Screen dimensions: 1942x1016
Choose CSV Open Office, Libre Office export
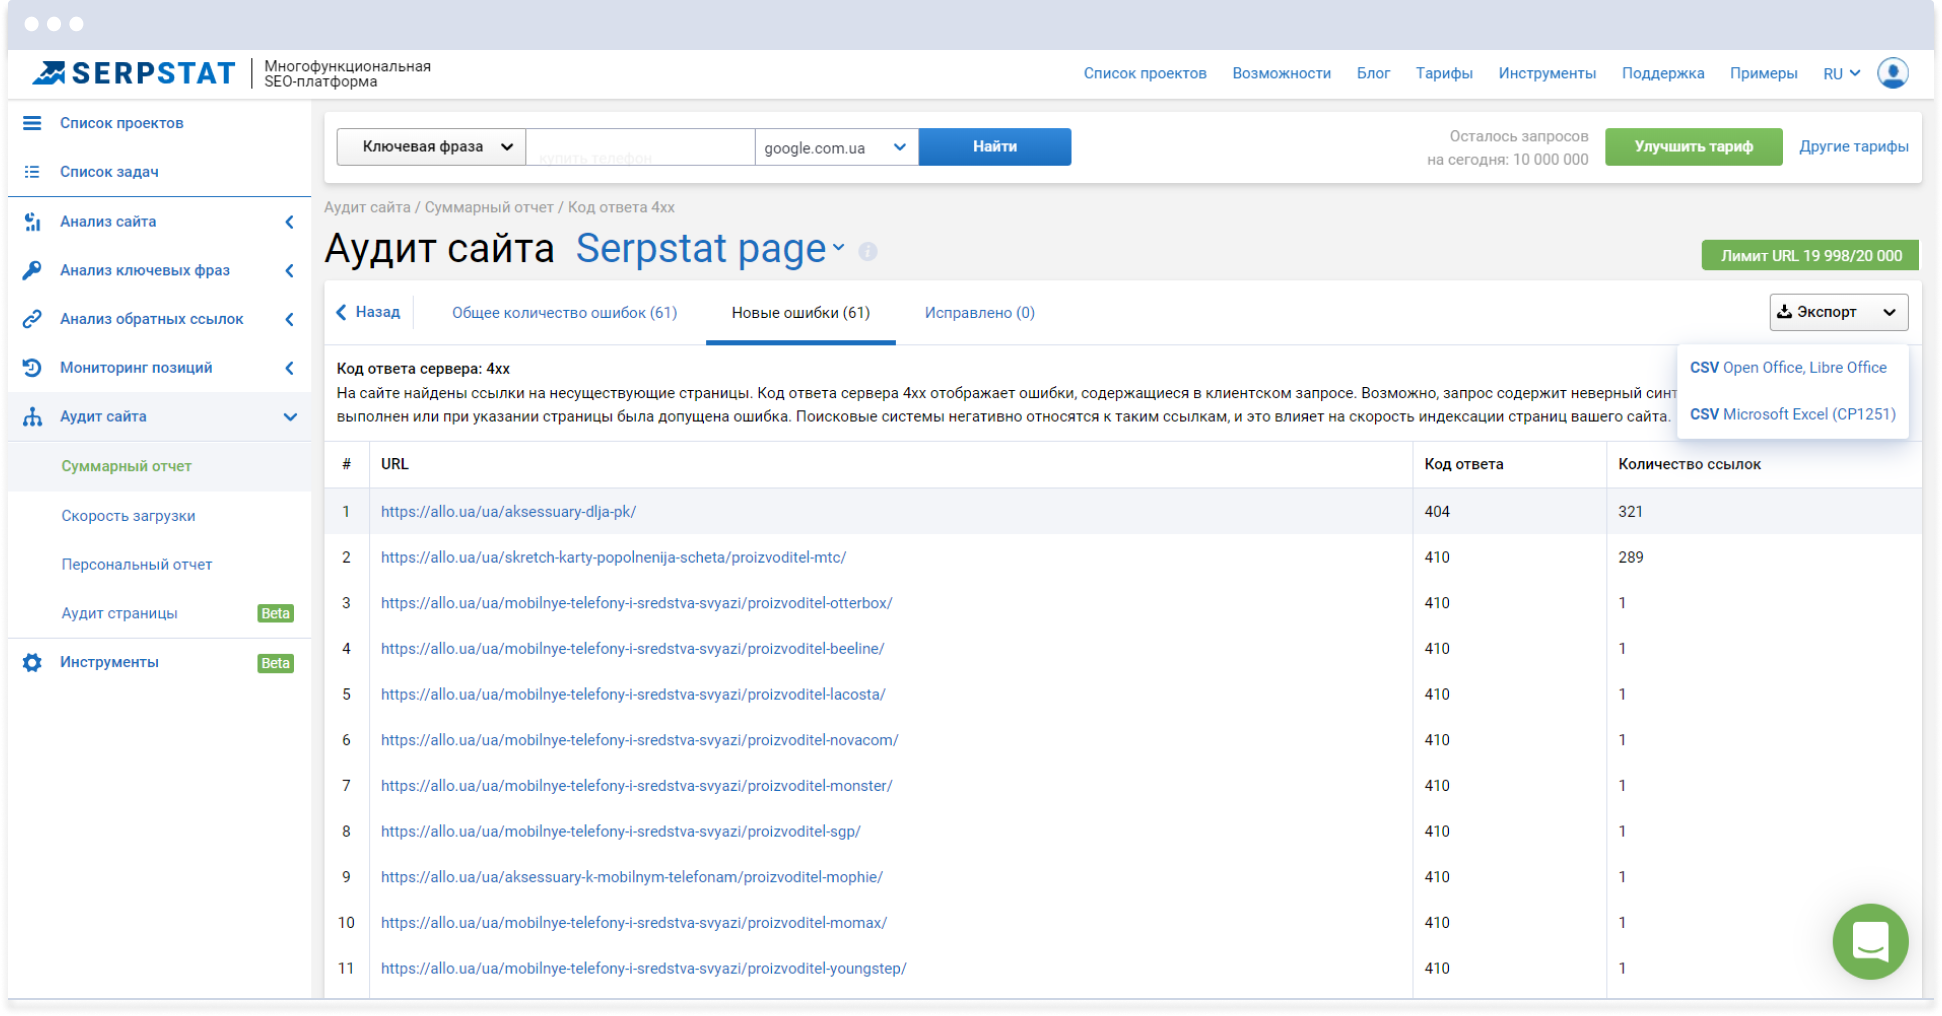pos(1788,368)
